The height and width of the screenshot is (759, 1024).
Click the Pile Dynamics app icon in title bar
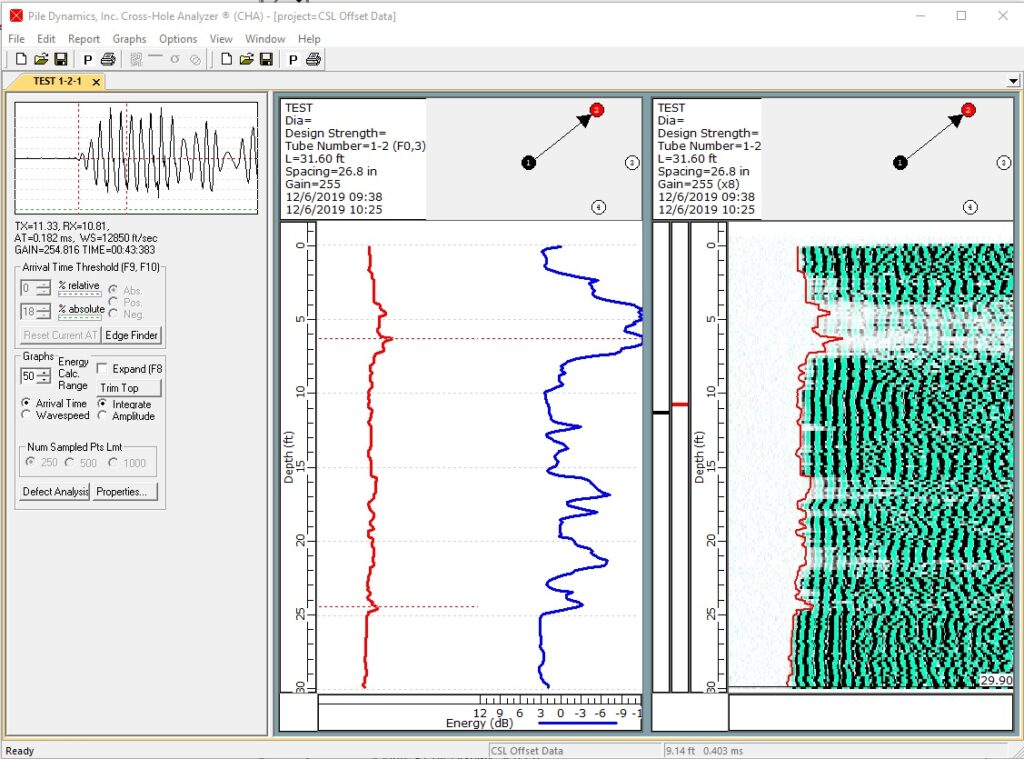(16, 16)
